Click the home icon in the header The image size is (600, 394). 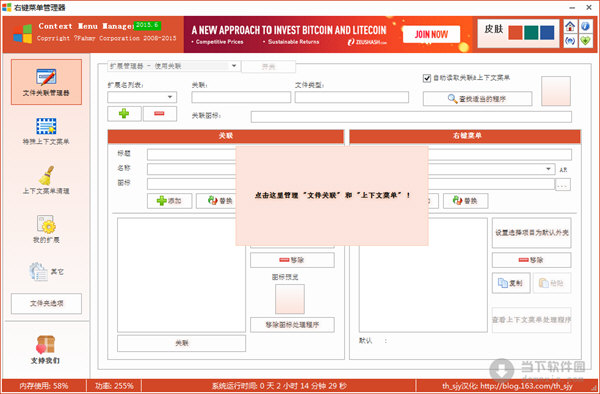570,26
